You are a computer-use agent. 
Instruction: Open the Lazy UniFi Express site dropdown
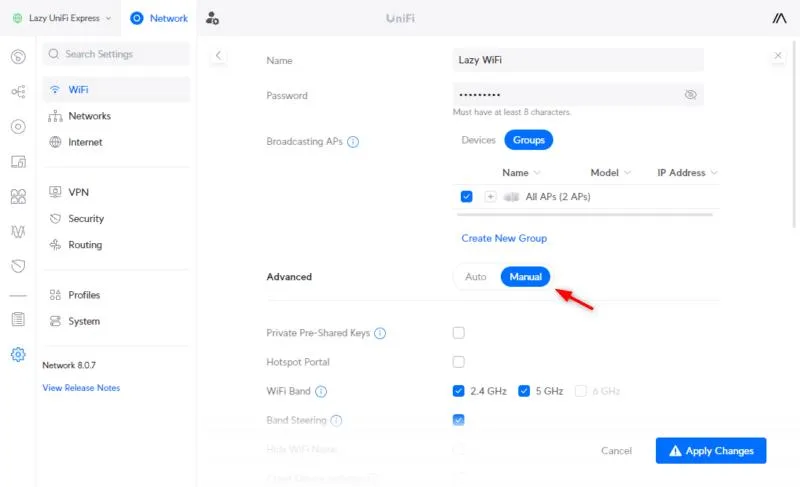coord(62,18)
